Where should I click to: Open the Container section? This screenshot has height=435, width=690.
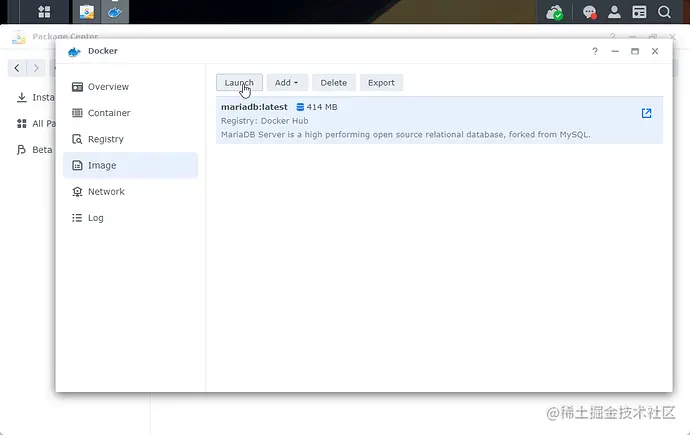coord(130,113)
